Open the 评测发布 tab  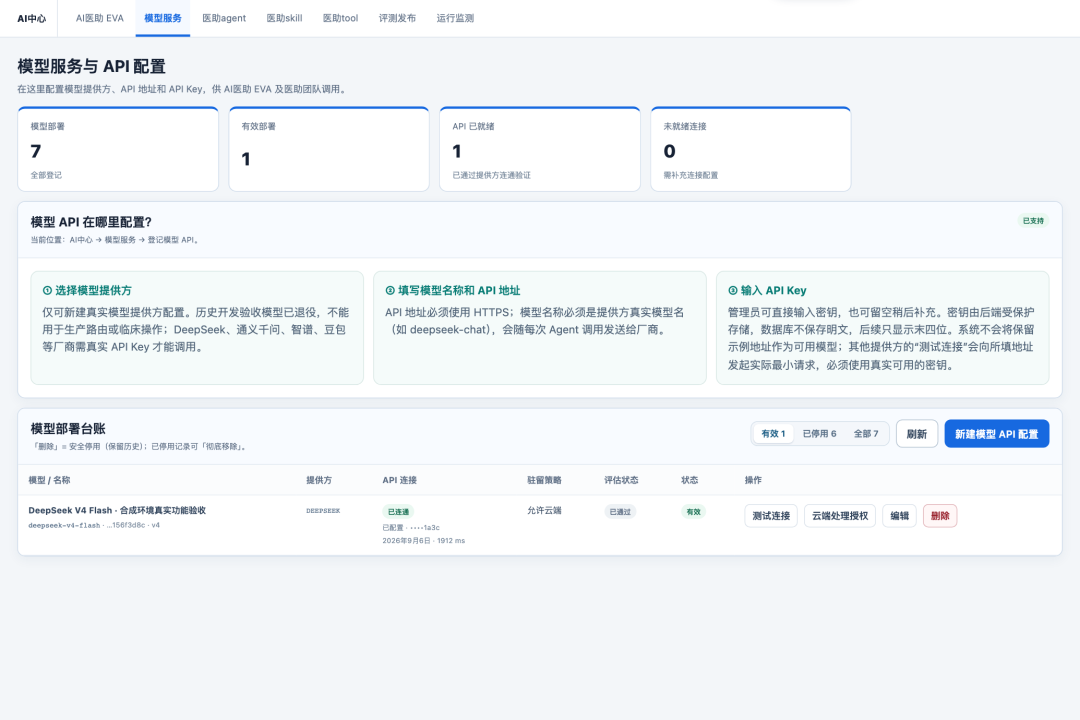pyautogui.click(x=397, y=19)
